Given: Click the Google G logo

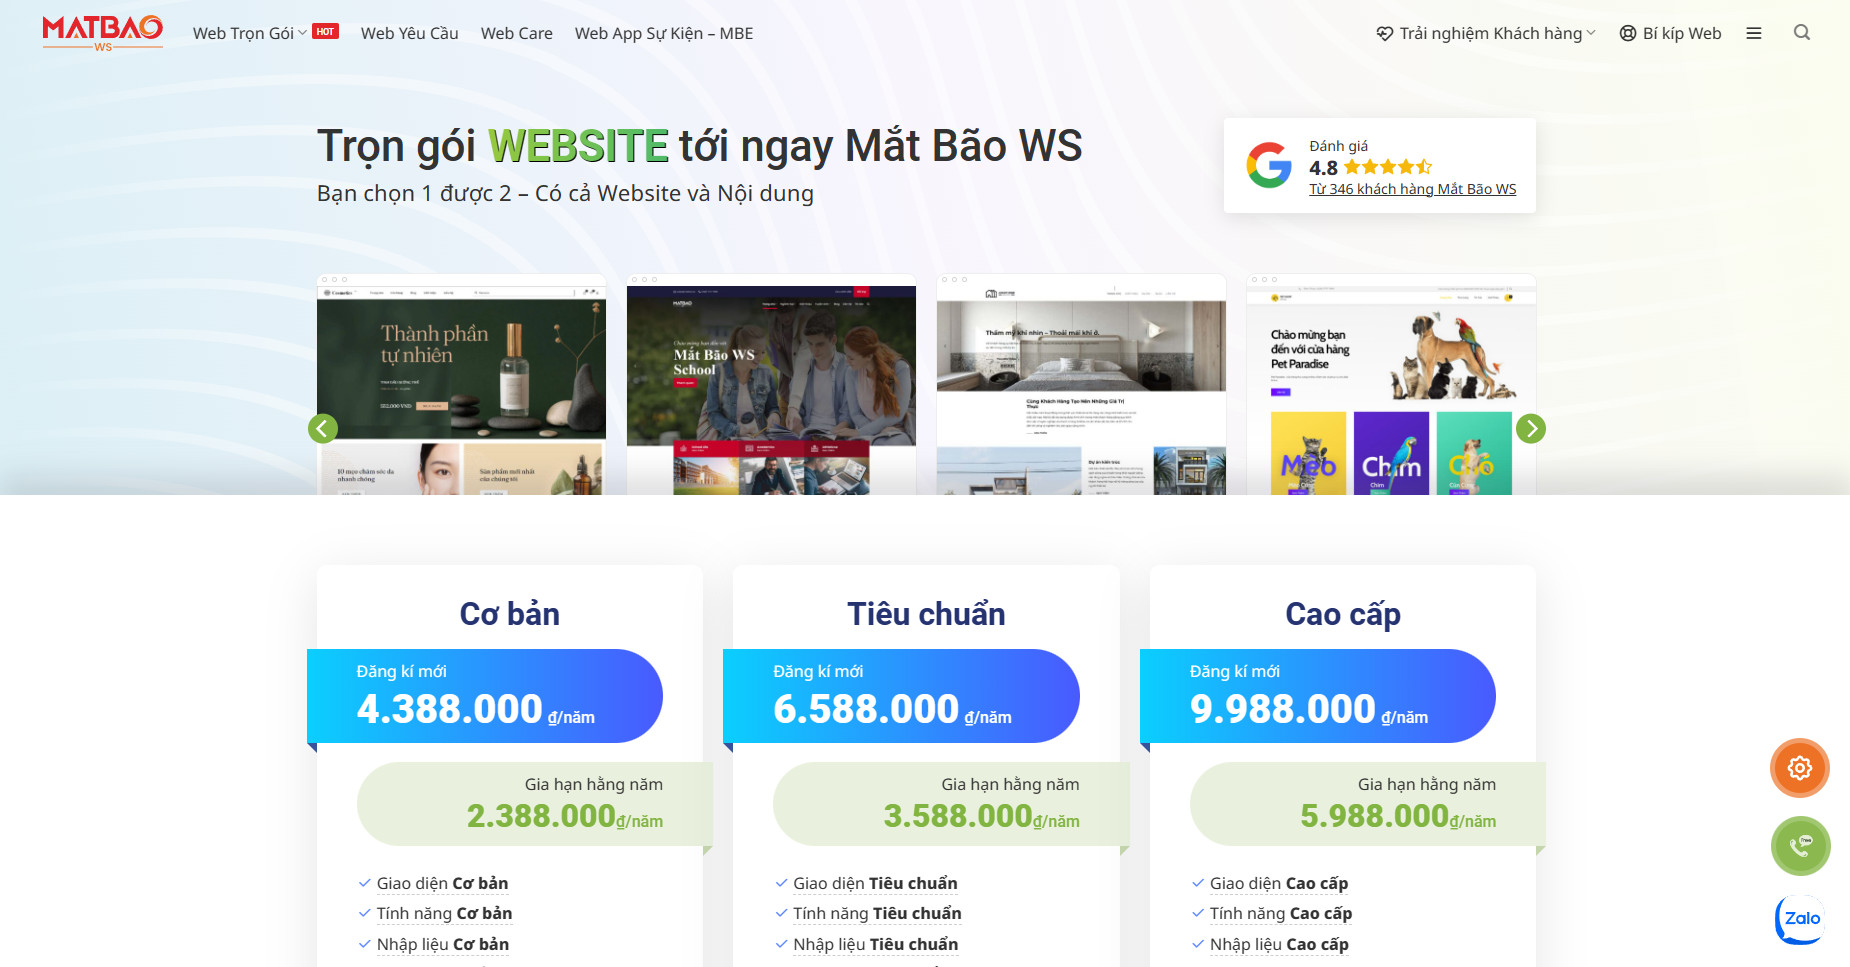Looking at the screenshot, I should [x=1269, y=165].
